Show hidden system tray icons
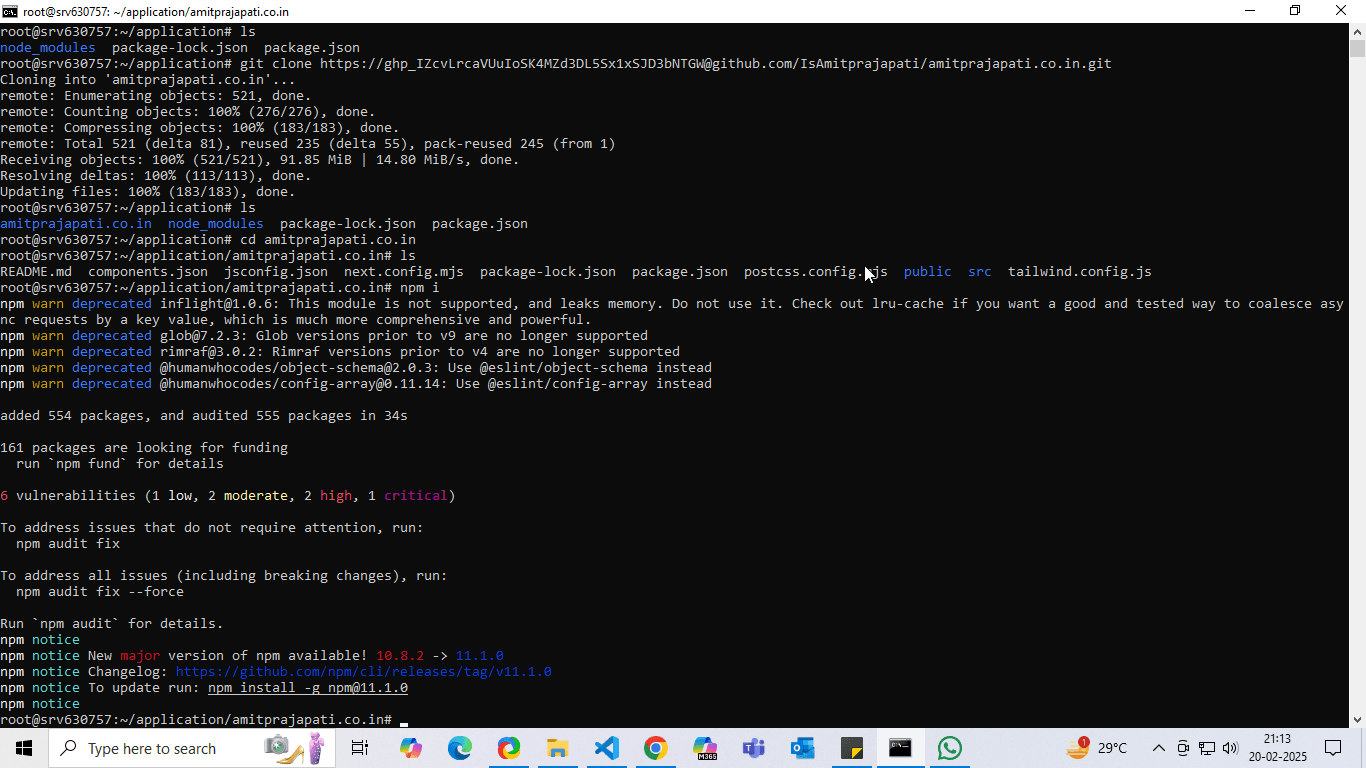This screenshot has width=1366, height=768. pos(1158,748)
